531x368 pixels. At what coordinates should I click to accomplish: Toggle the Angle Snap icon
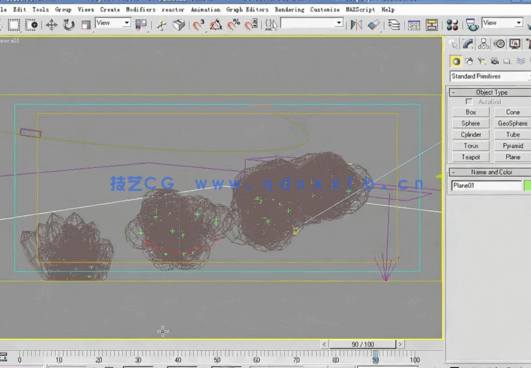[x=216, y=25]
